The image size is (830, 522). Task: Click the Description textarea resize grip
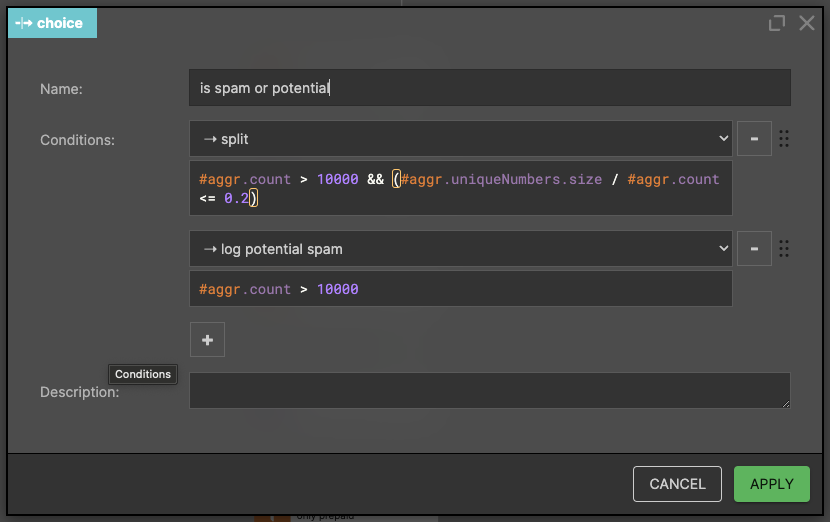(x=786, y=404)
